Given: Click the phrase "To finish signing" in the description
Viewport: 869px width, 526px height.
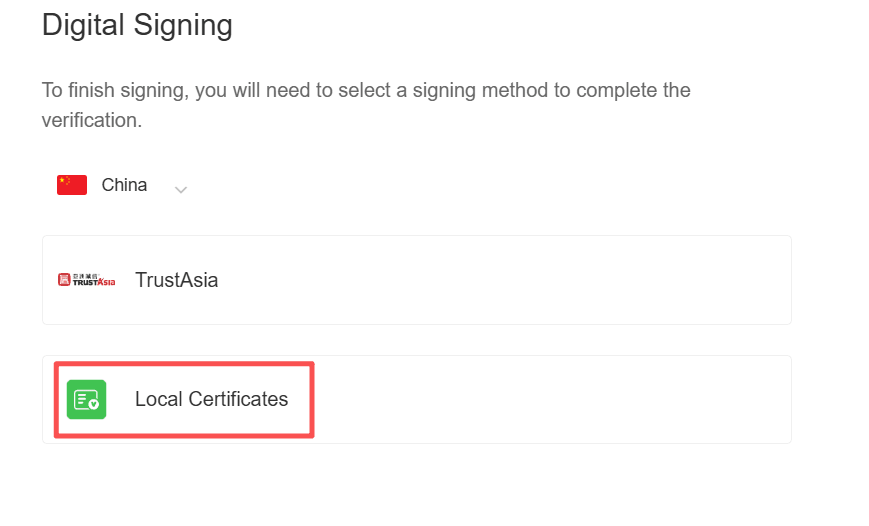Looking at the screenshot, I should (111, 90).
